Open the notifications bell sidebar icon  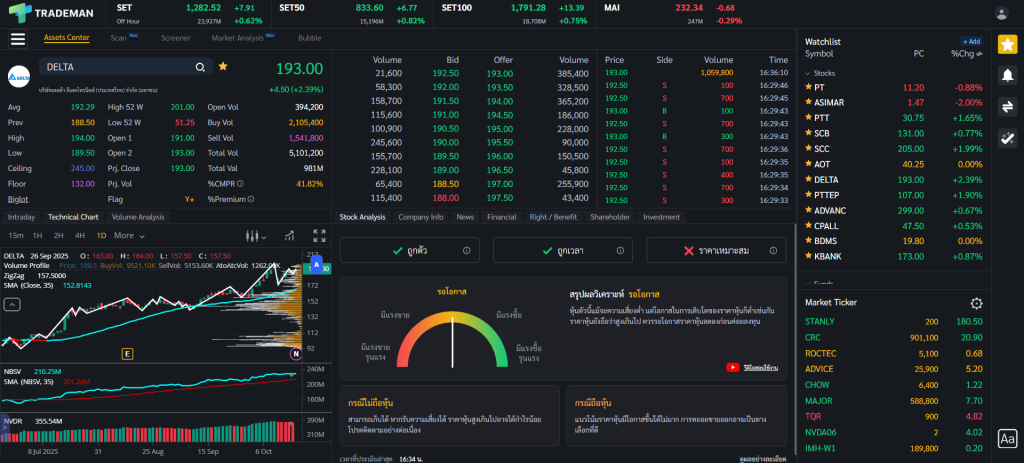click(x=1007, y=75)
